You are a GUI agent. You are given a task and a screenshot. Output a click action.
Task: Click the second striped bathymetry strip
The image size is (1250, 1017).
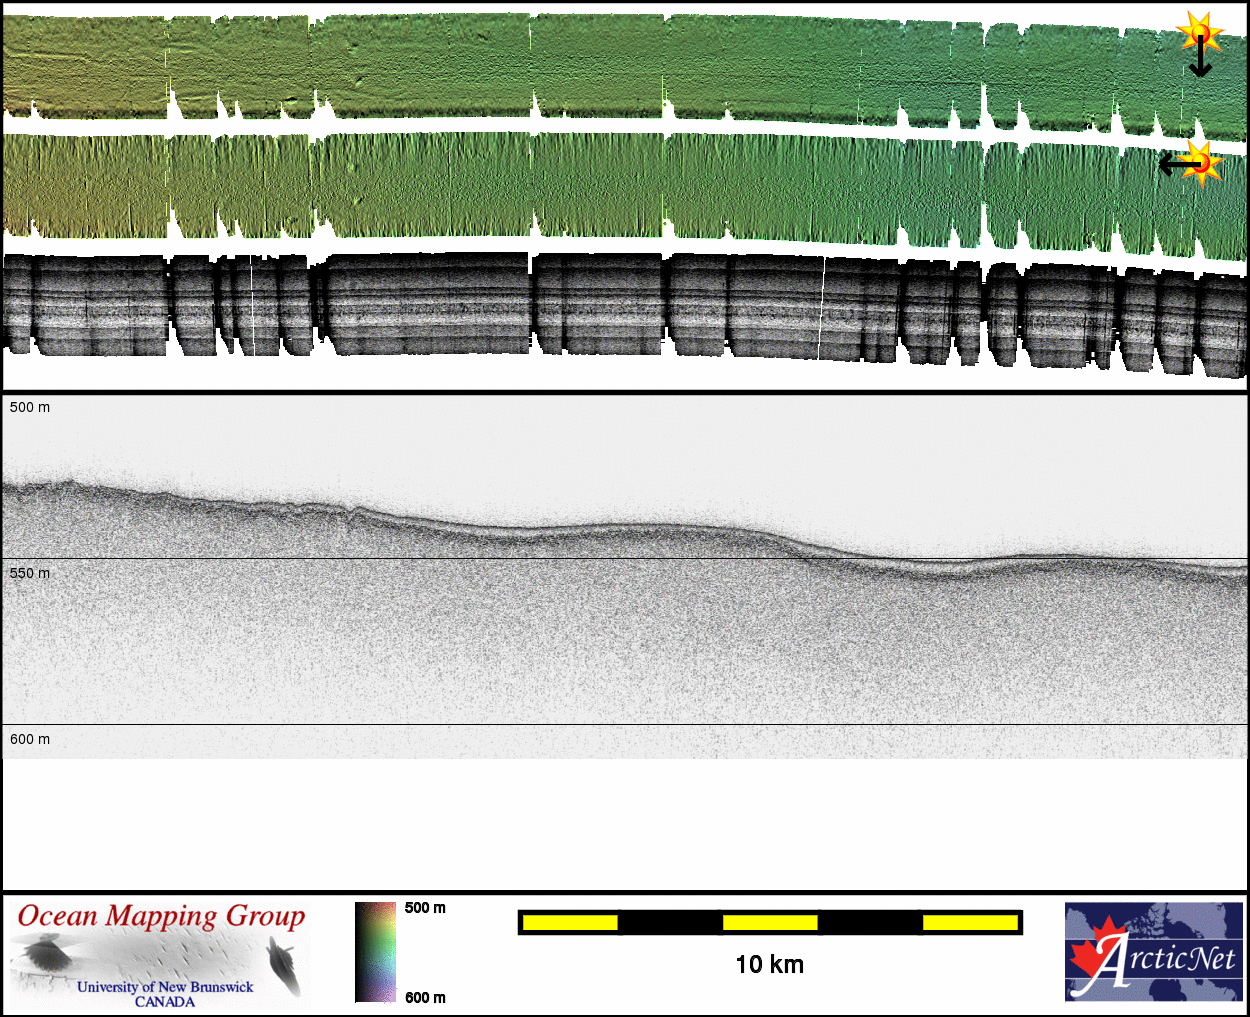tap(600, 185)
